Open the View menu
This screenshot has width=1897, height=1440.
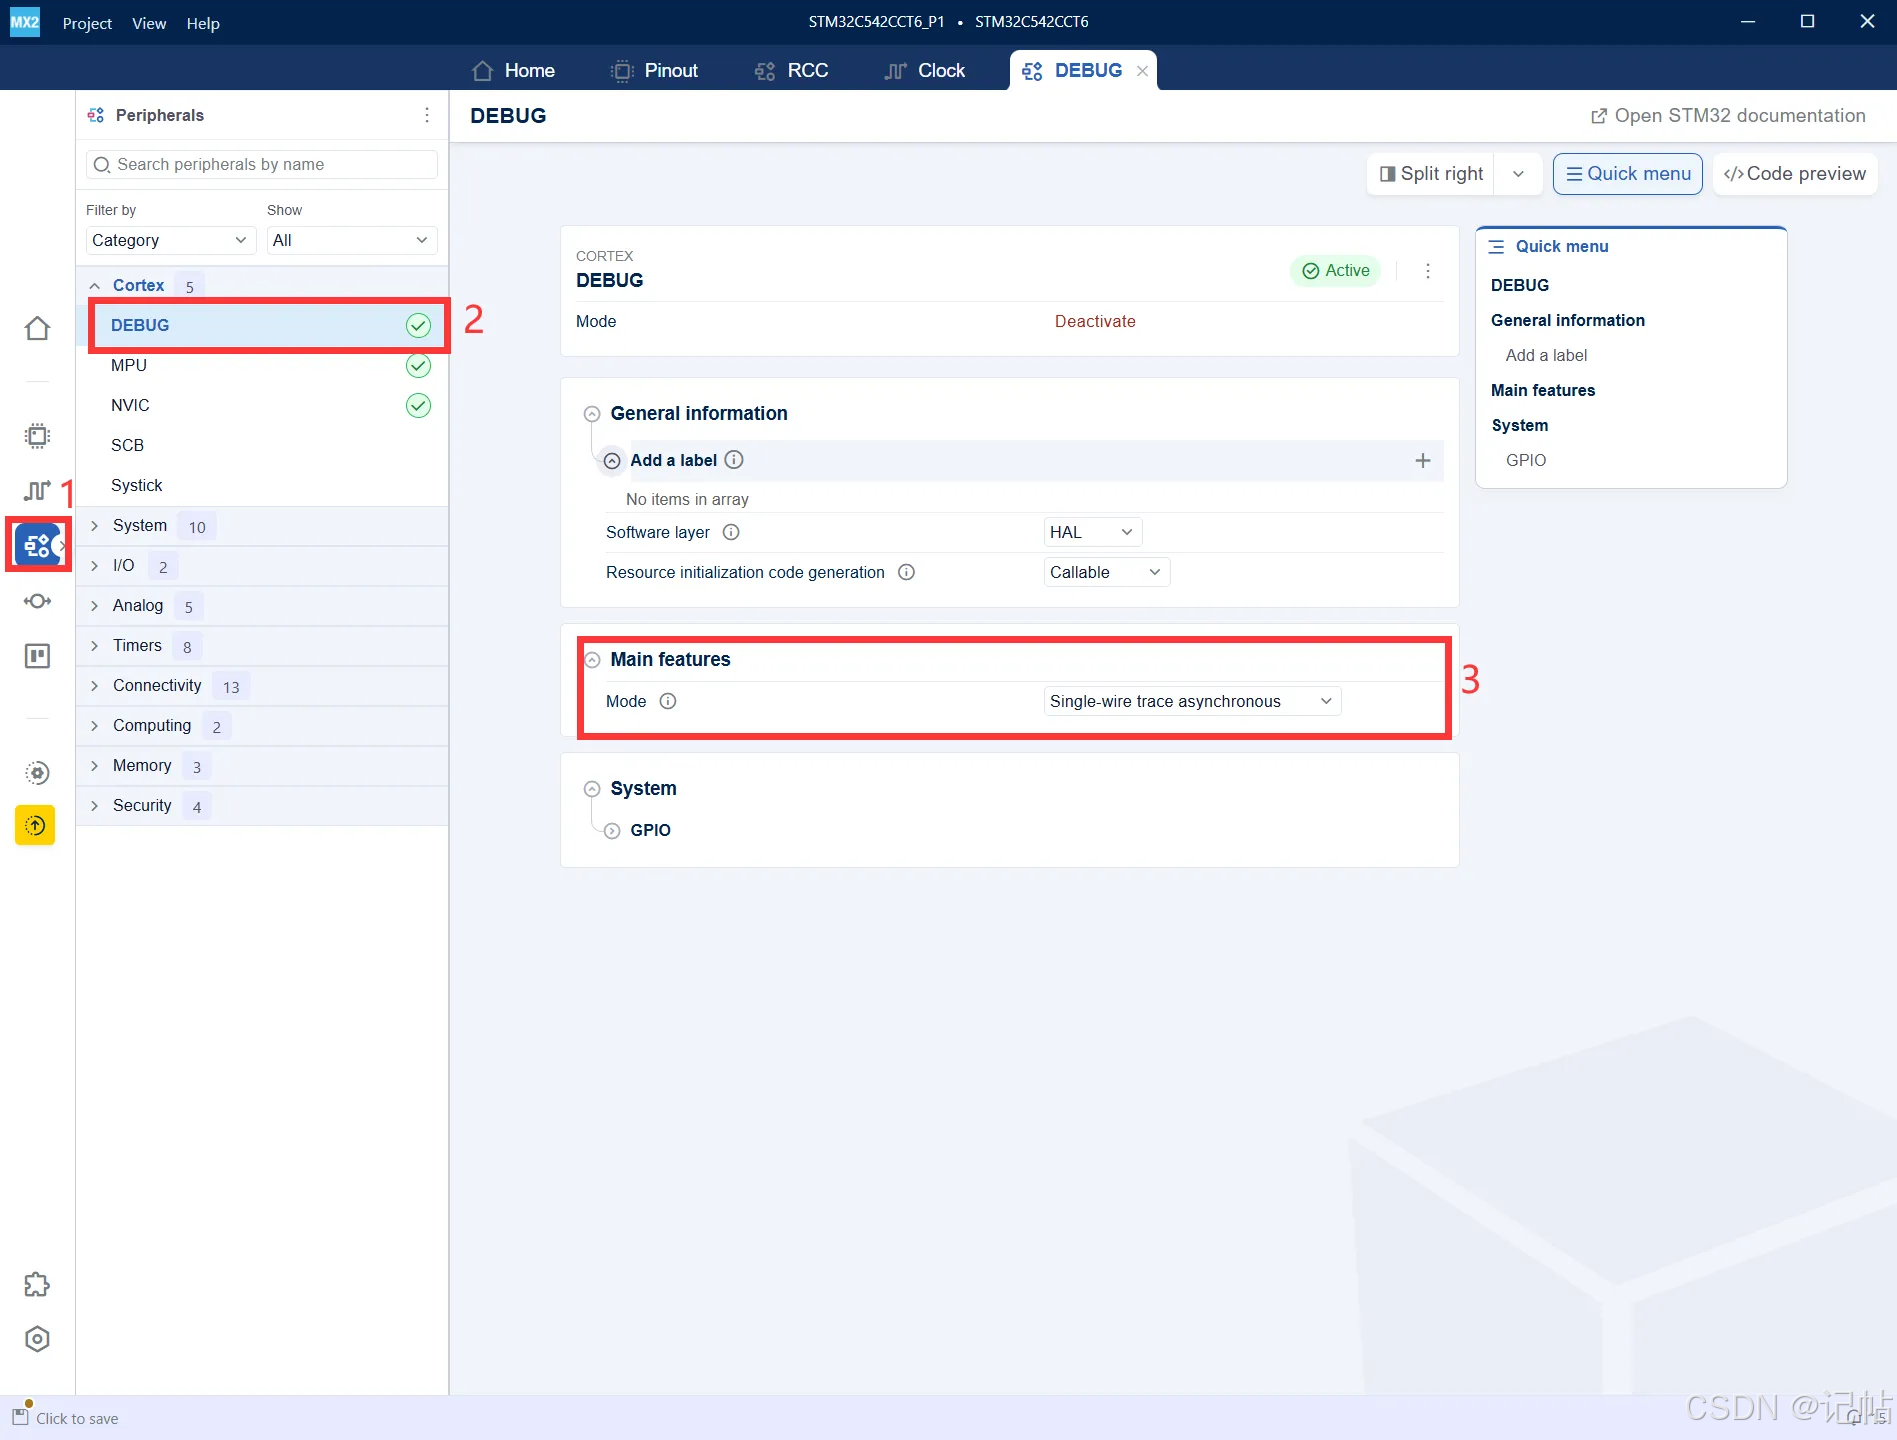[149, 23]
